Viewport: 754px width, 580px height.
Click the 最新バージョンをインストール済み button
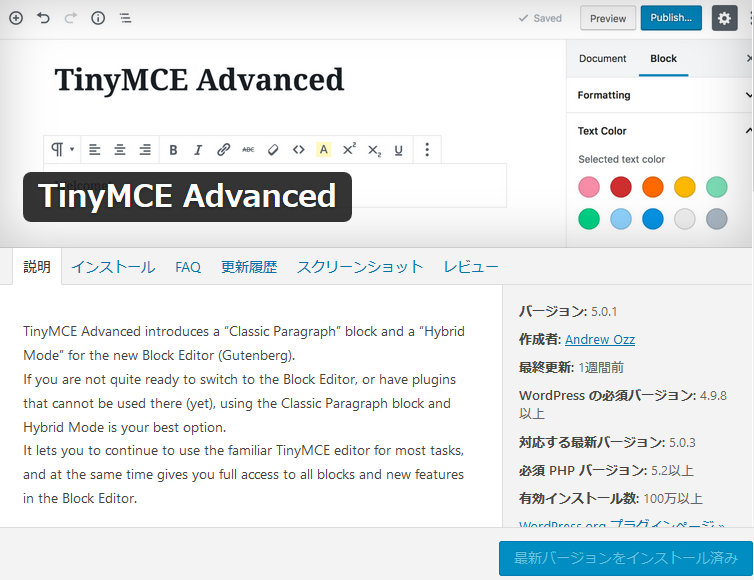point(626,558)
